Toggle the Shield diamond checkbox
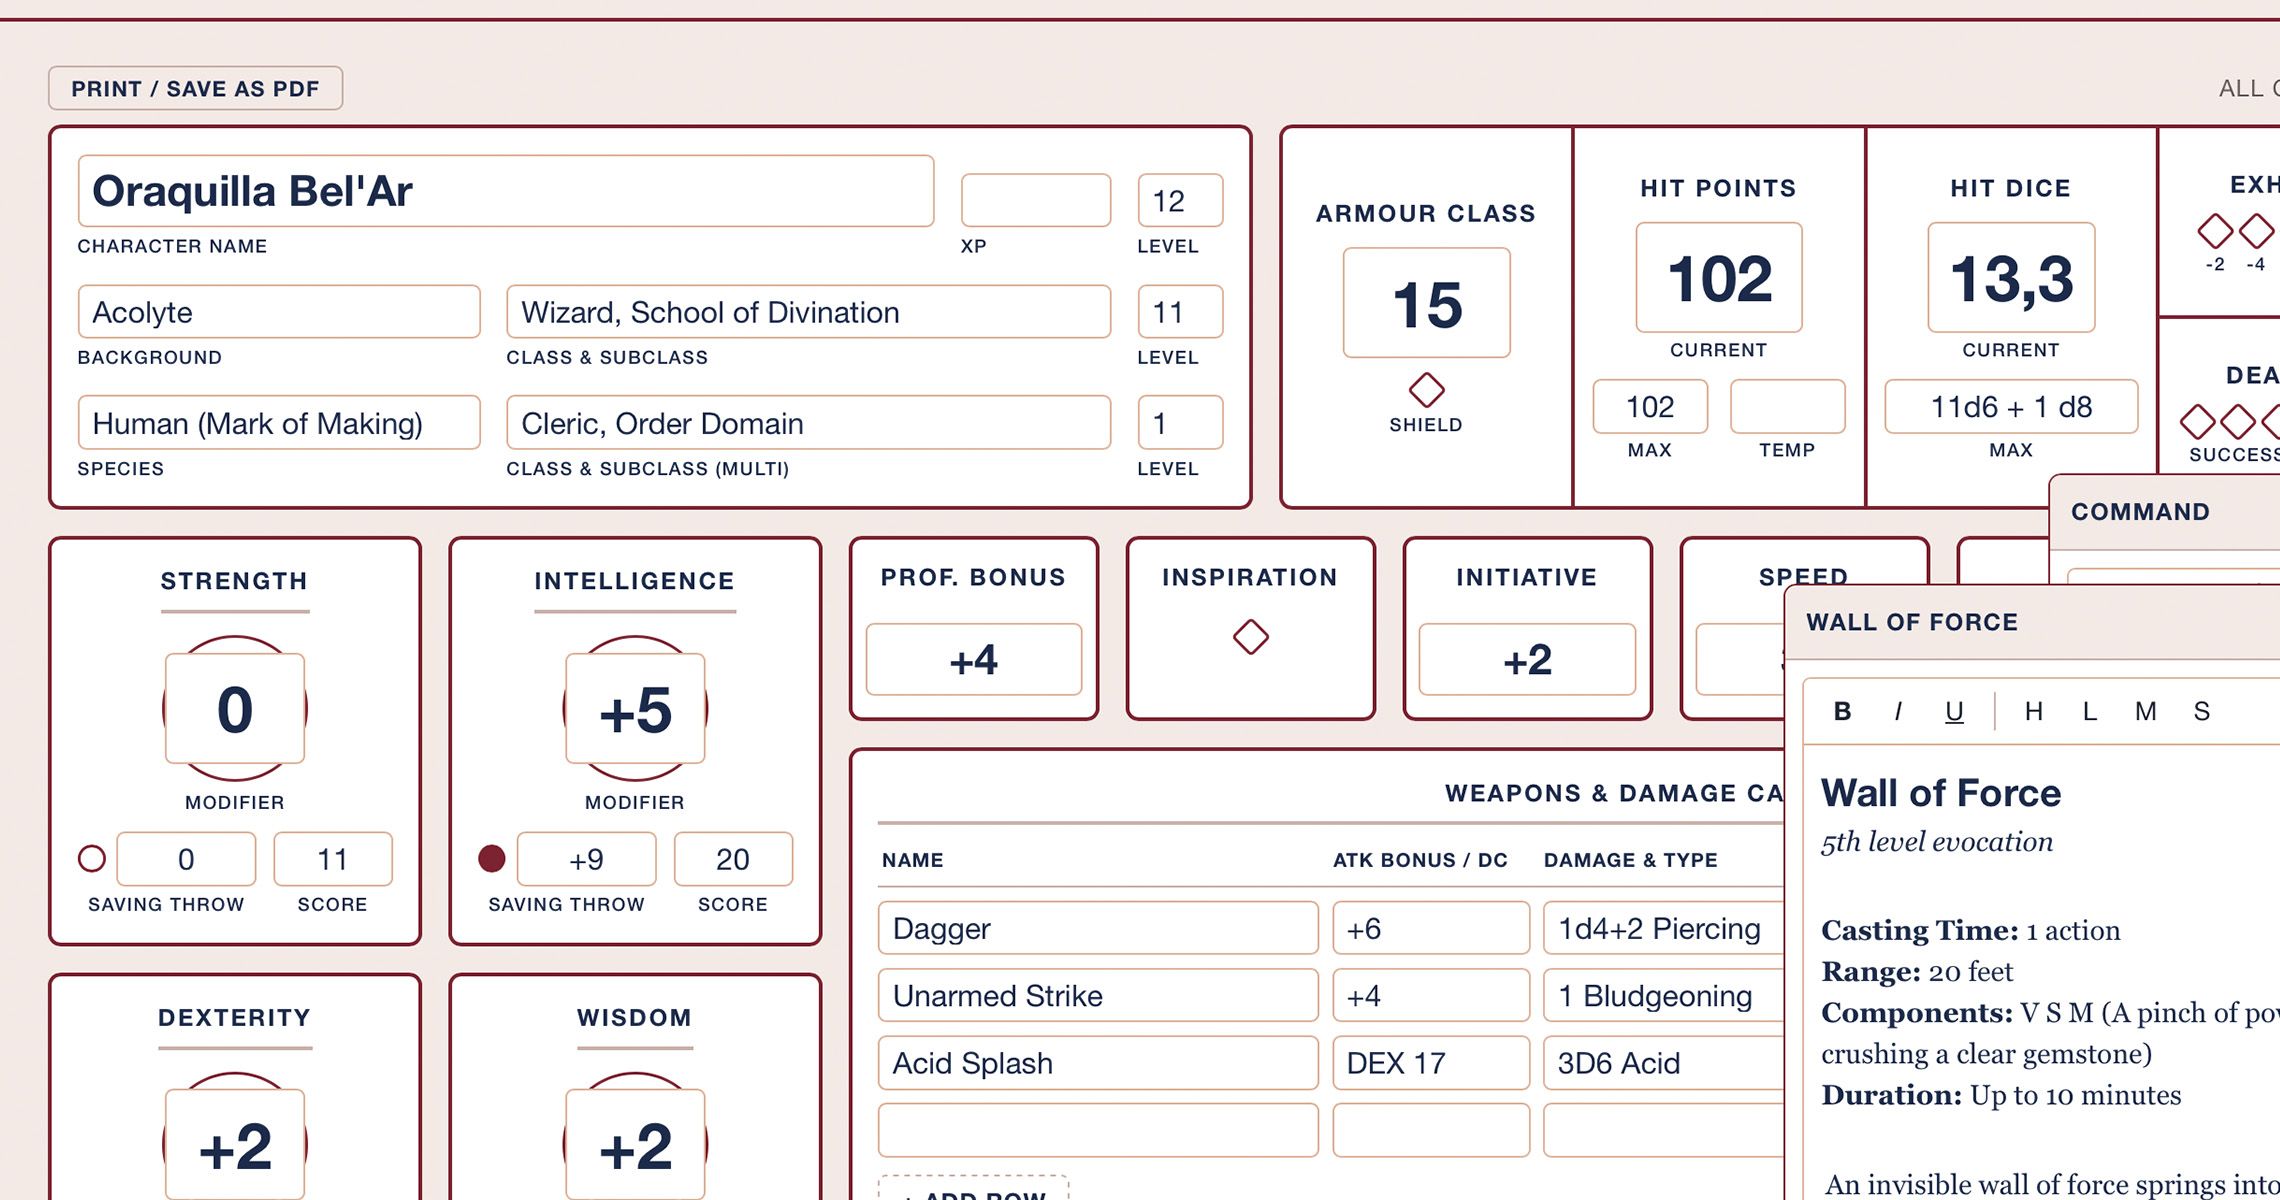Image resolution: width=2280 pixels, height=1200 pixels. point(1426,390)
